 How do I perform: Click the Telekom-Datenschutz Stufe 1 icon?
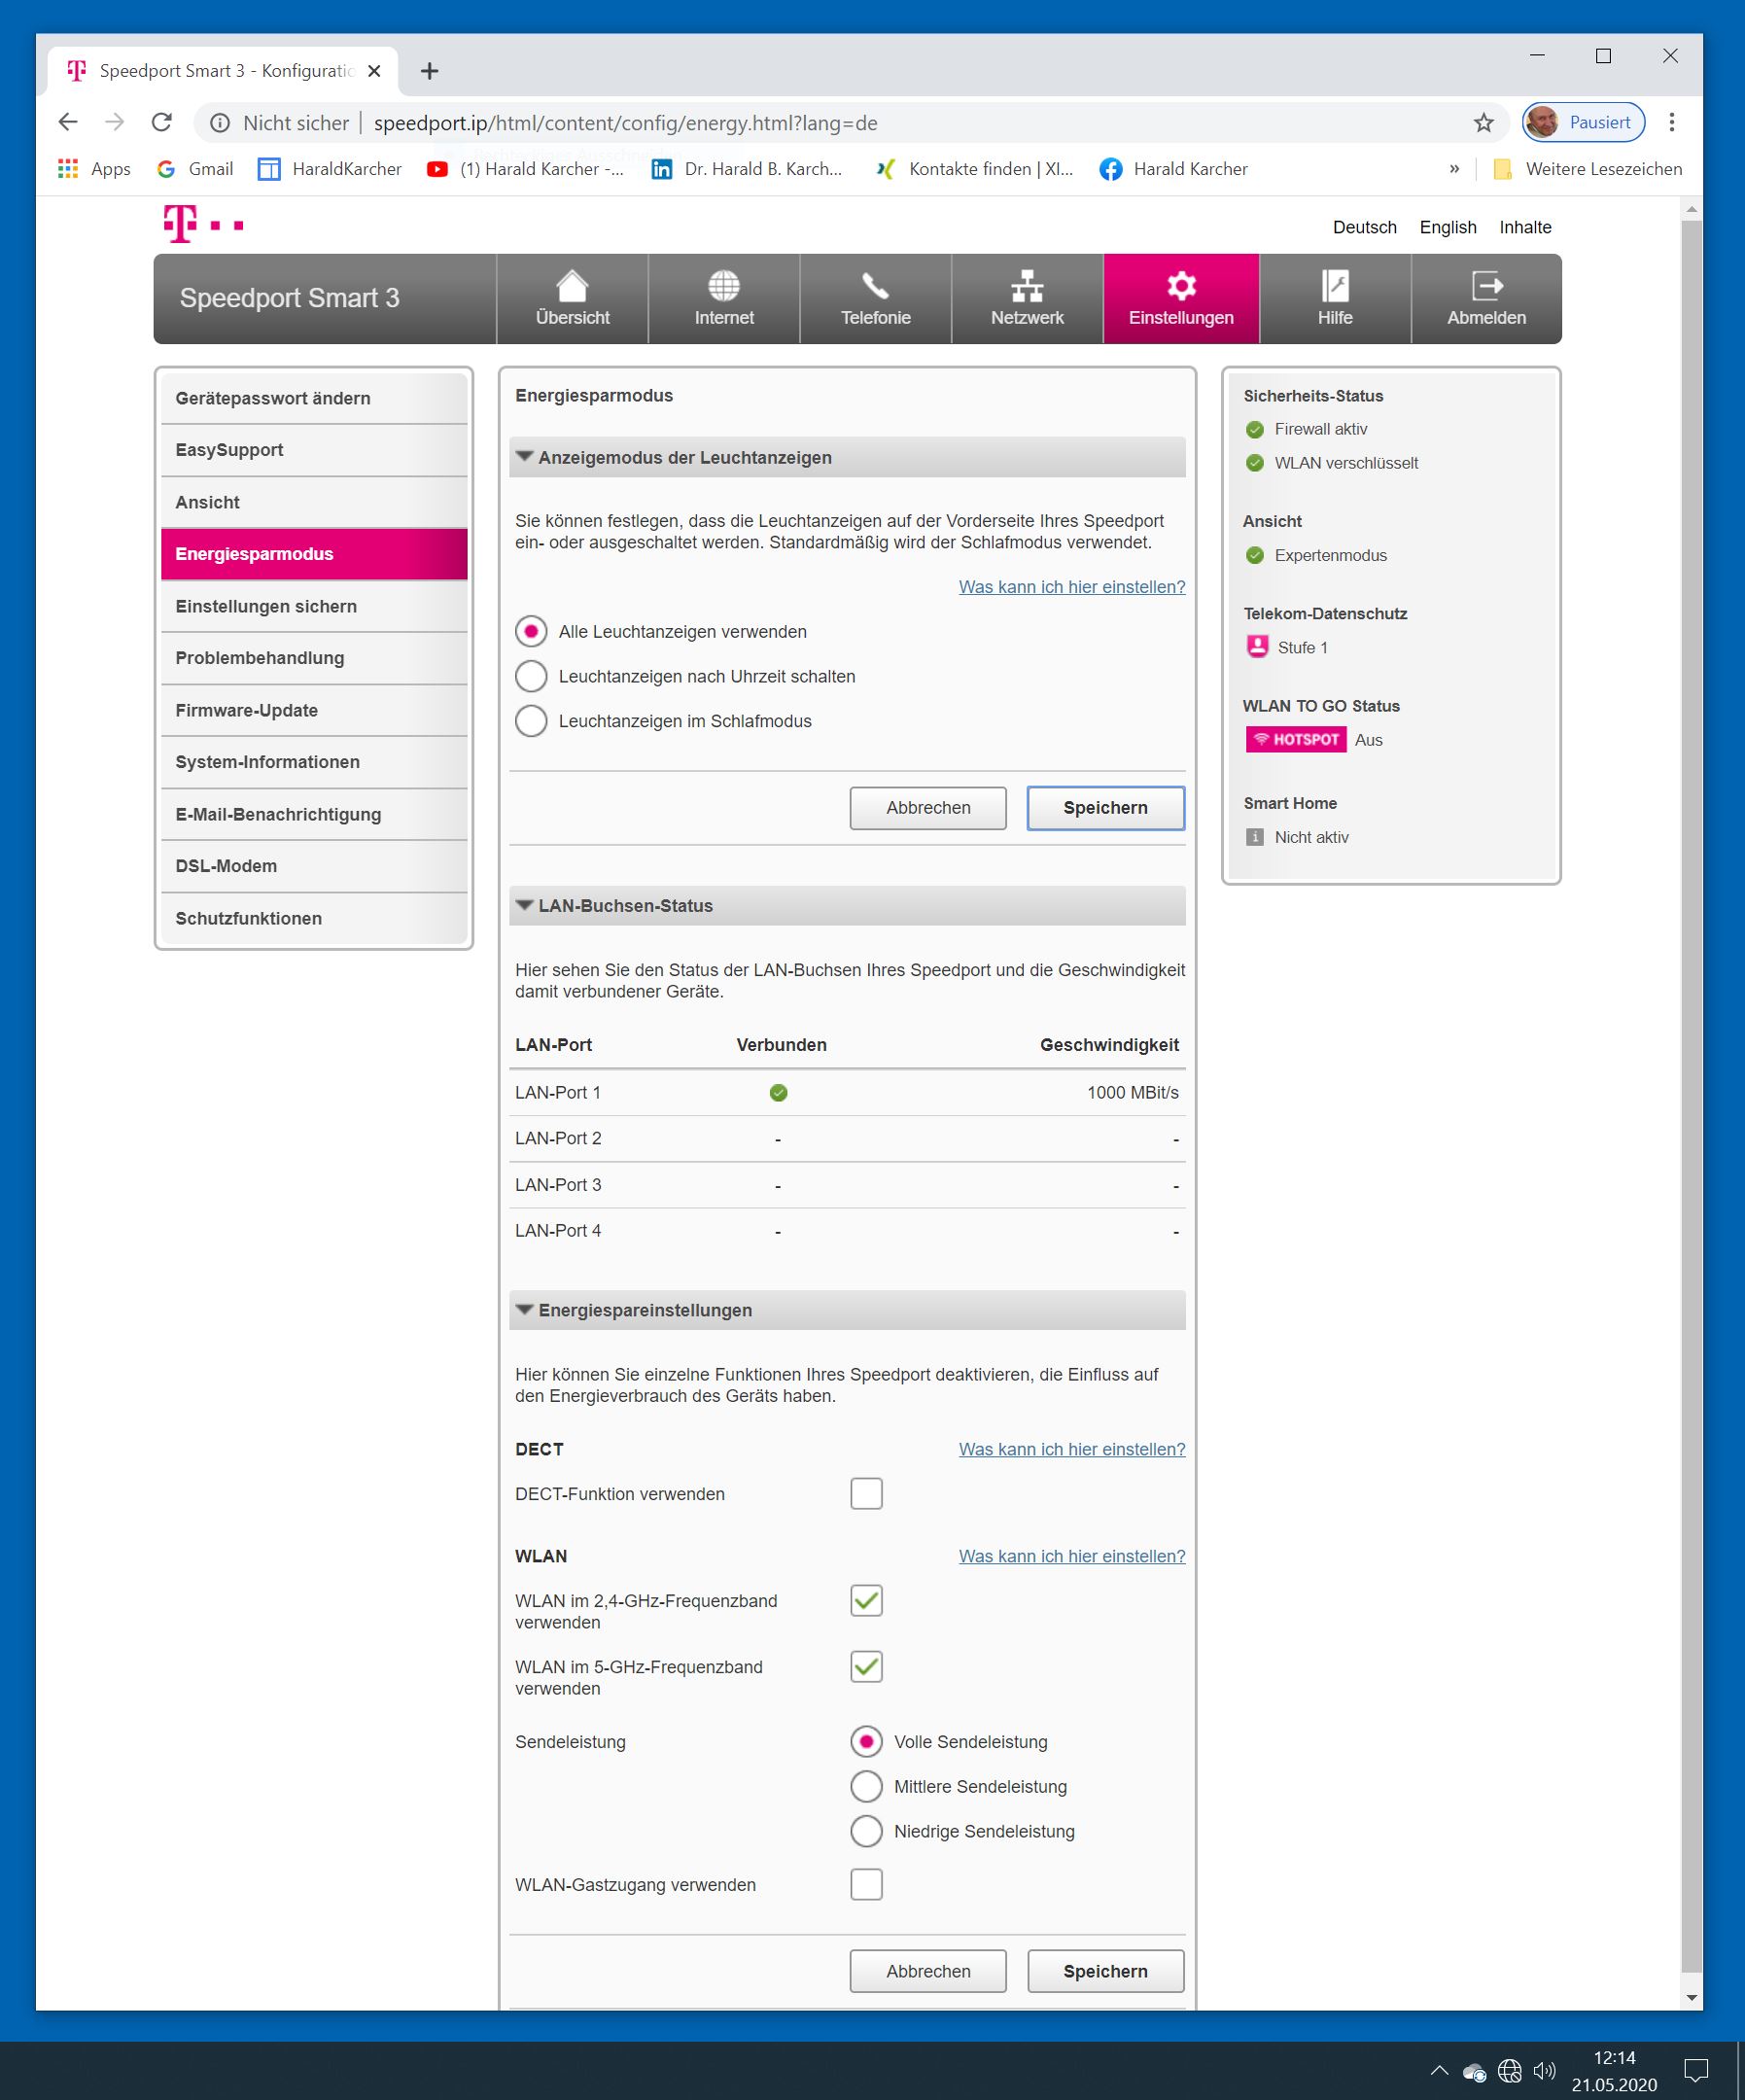tap(1257, 647)
